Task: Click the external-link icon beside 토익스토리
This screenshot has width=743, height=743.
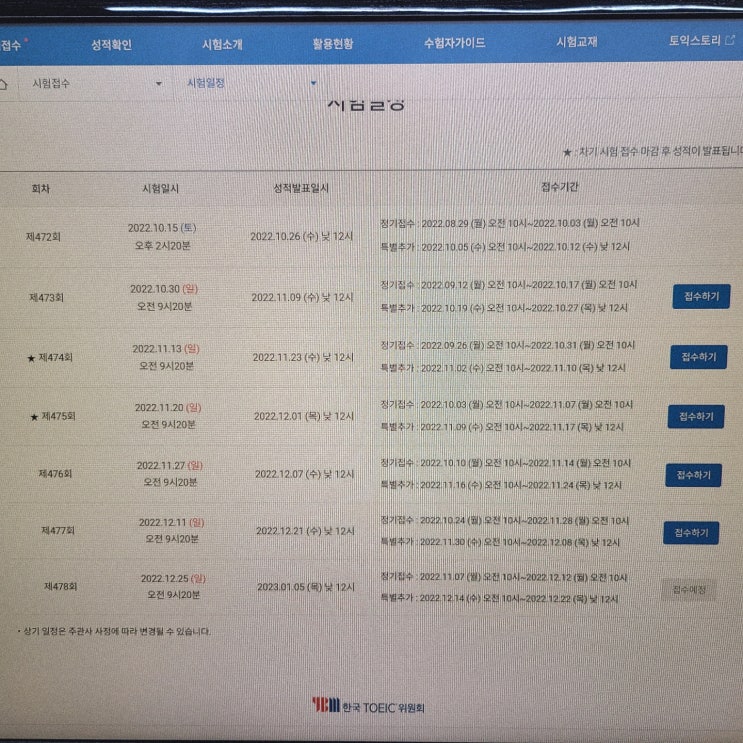Action: [730, 41]
